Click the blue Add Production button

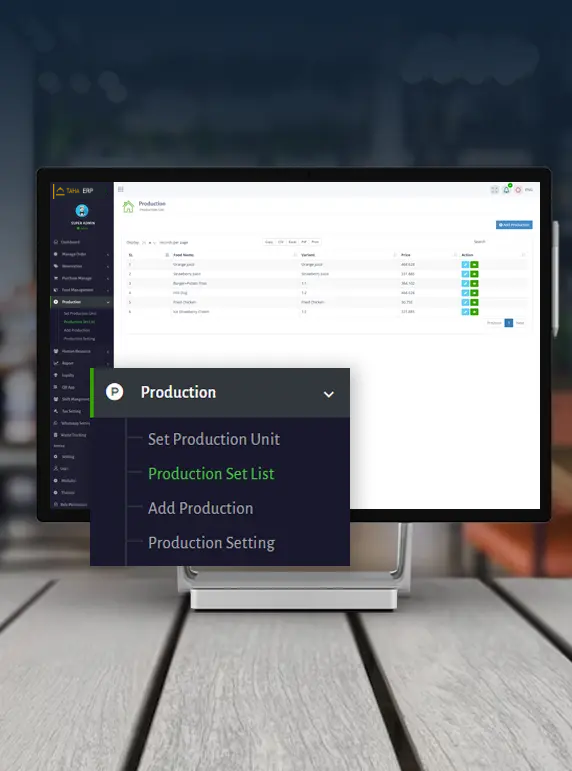(514, 225)
